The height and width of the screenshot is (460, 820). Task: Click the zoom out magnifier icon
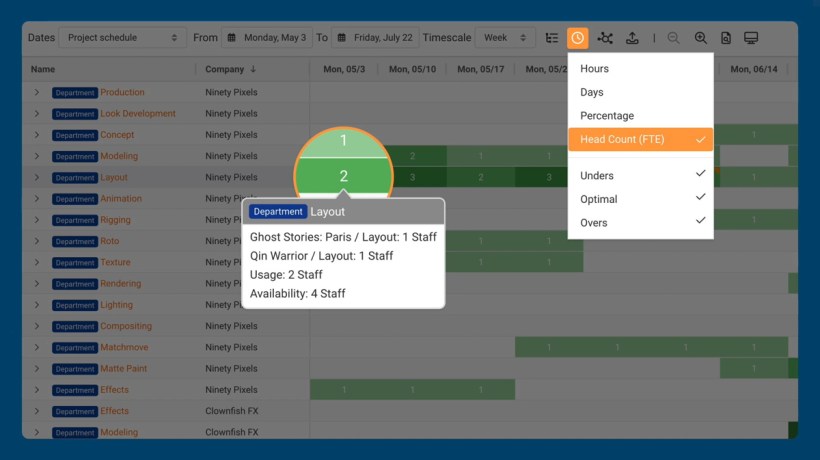(x=673, y=38)
